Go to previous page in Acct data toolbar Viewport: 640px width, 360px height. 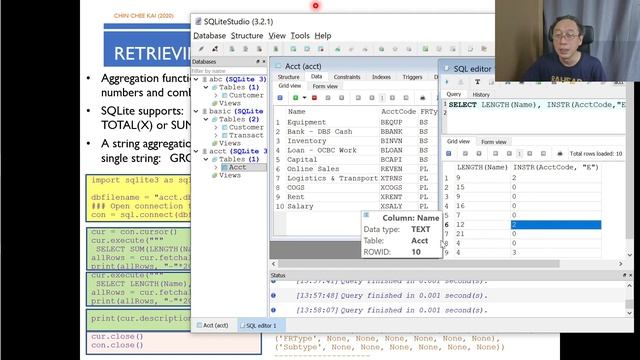372,98
